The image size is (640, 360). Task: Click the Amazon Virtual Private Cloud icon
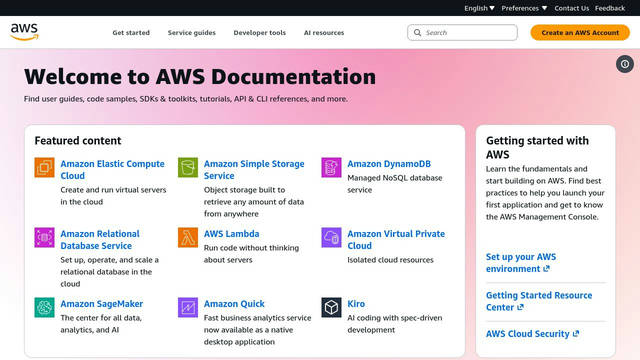(x=331, y=238)
